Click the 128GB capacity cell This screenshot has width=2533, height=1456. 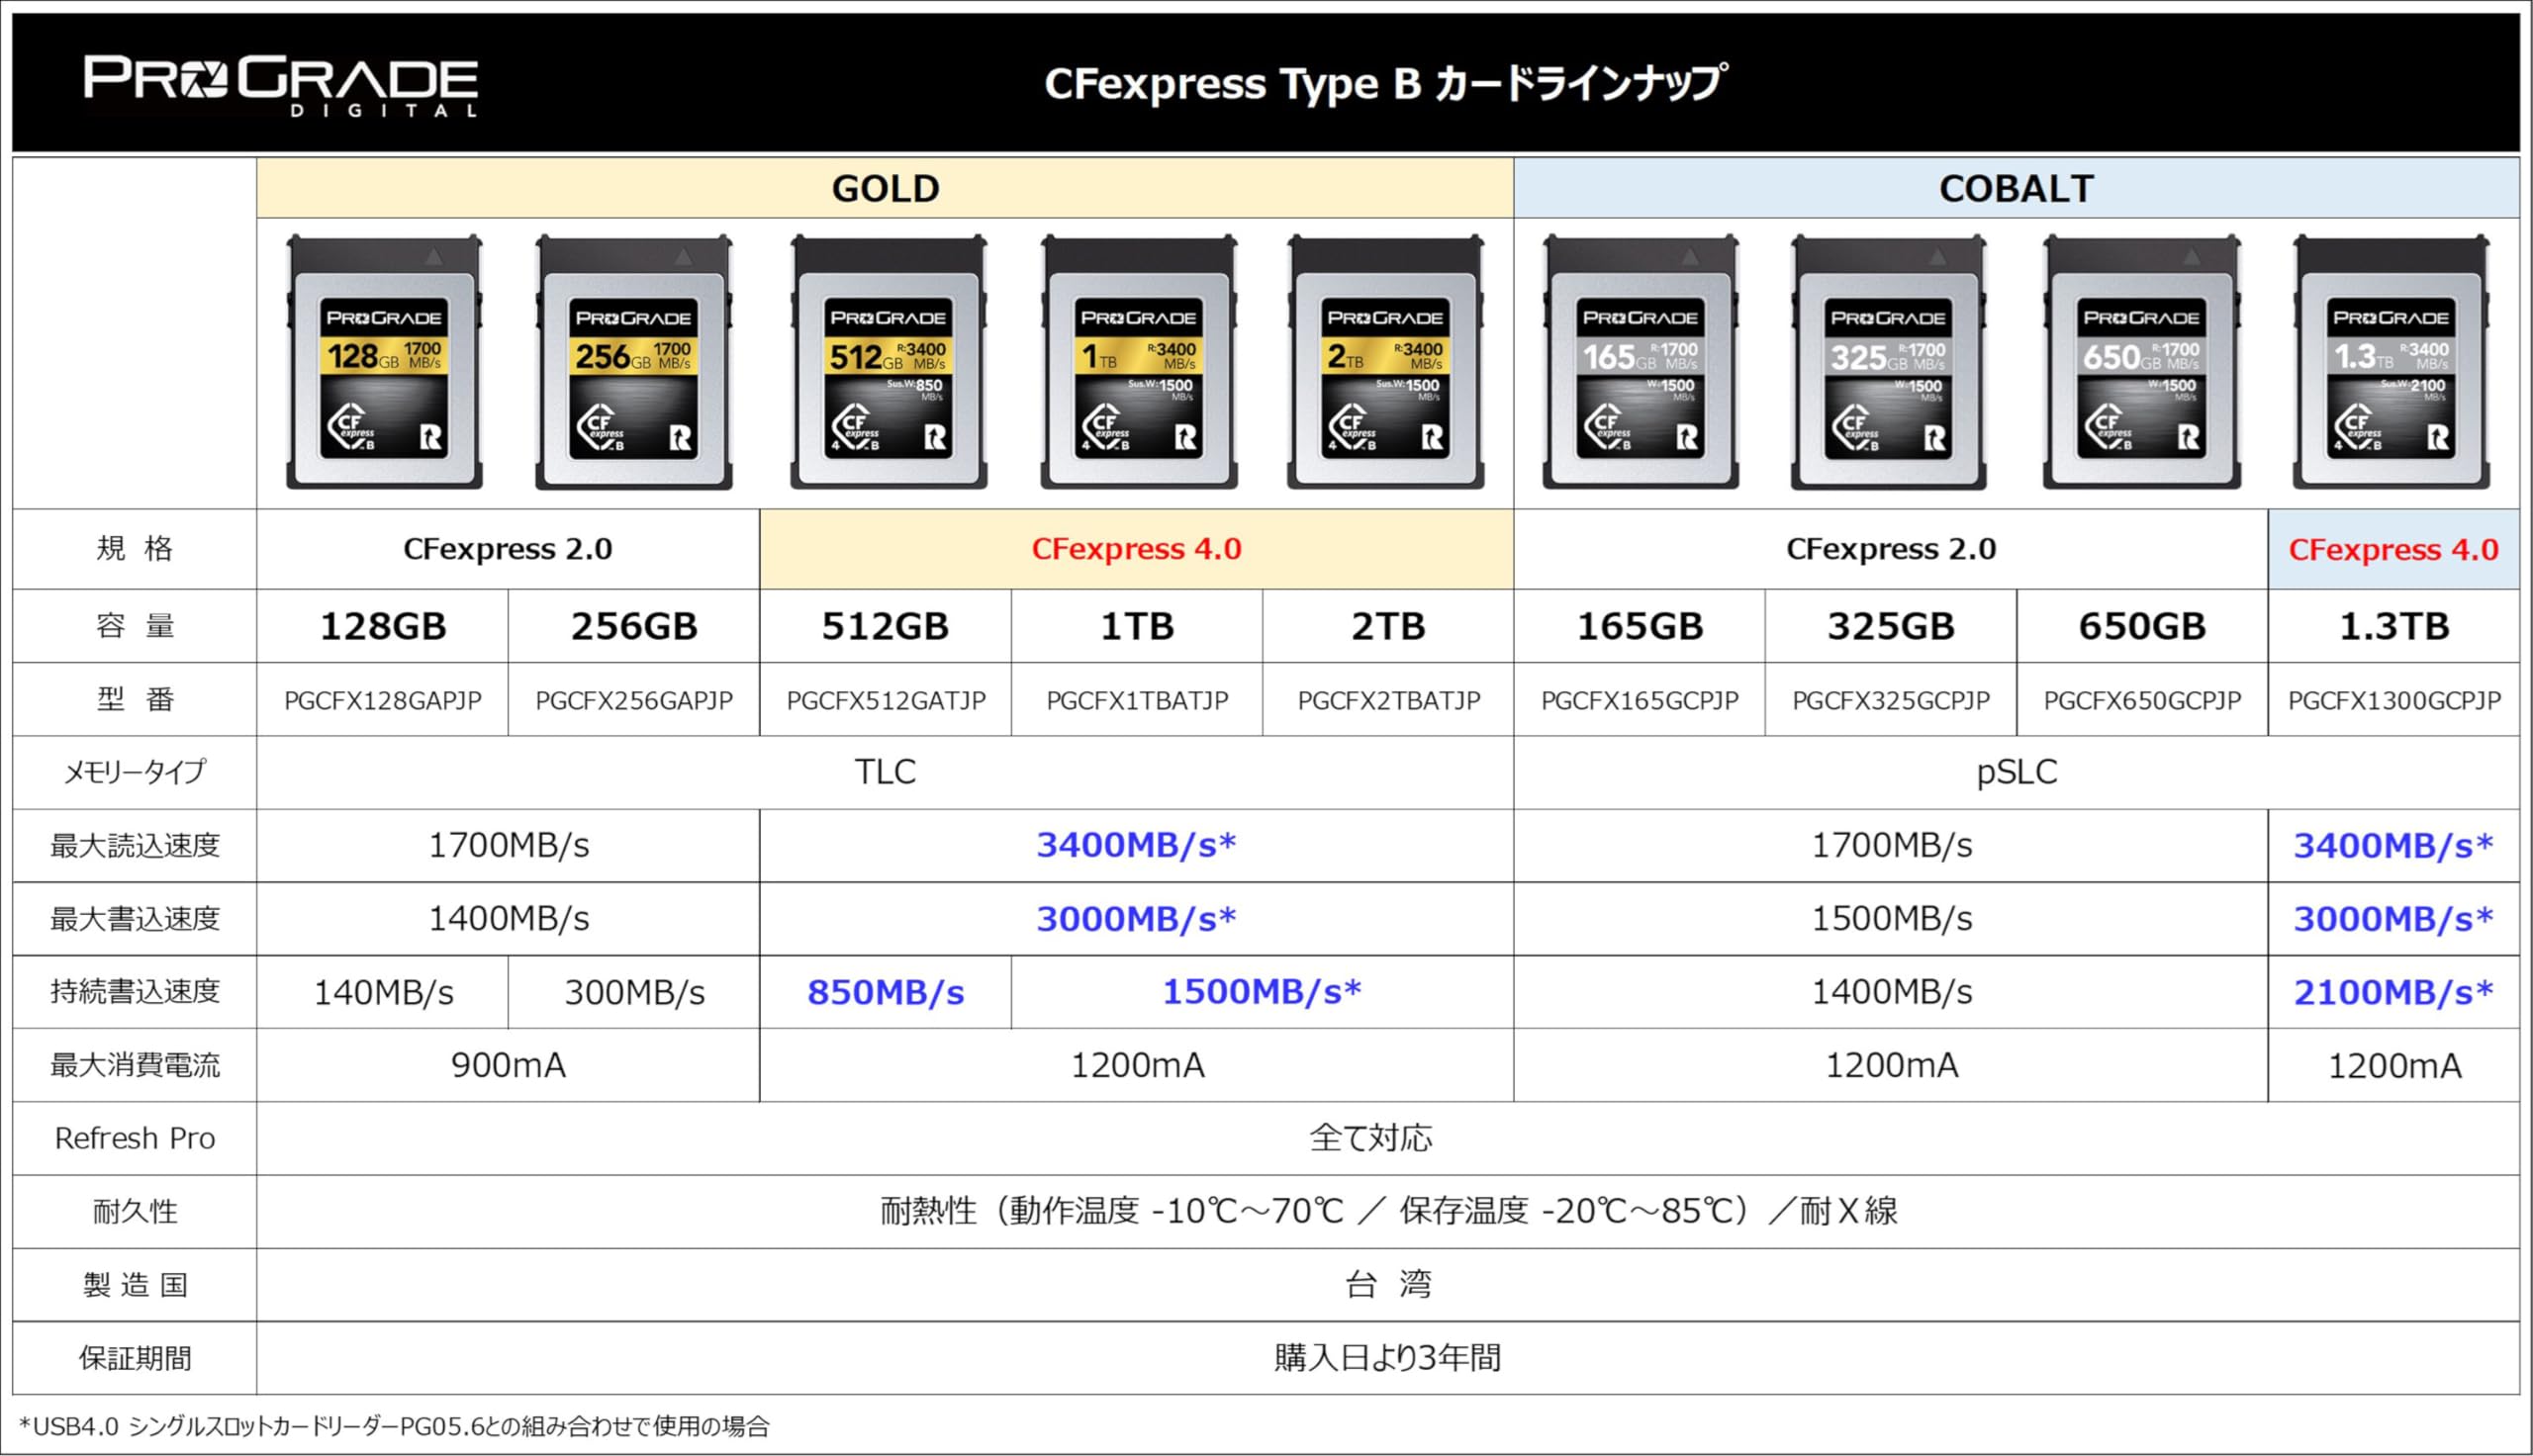pos(383,626)
